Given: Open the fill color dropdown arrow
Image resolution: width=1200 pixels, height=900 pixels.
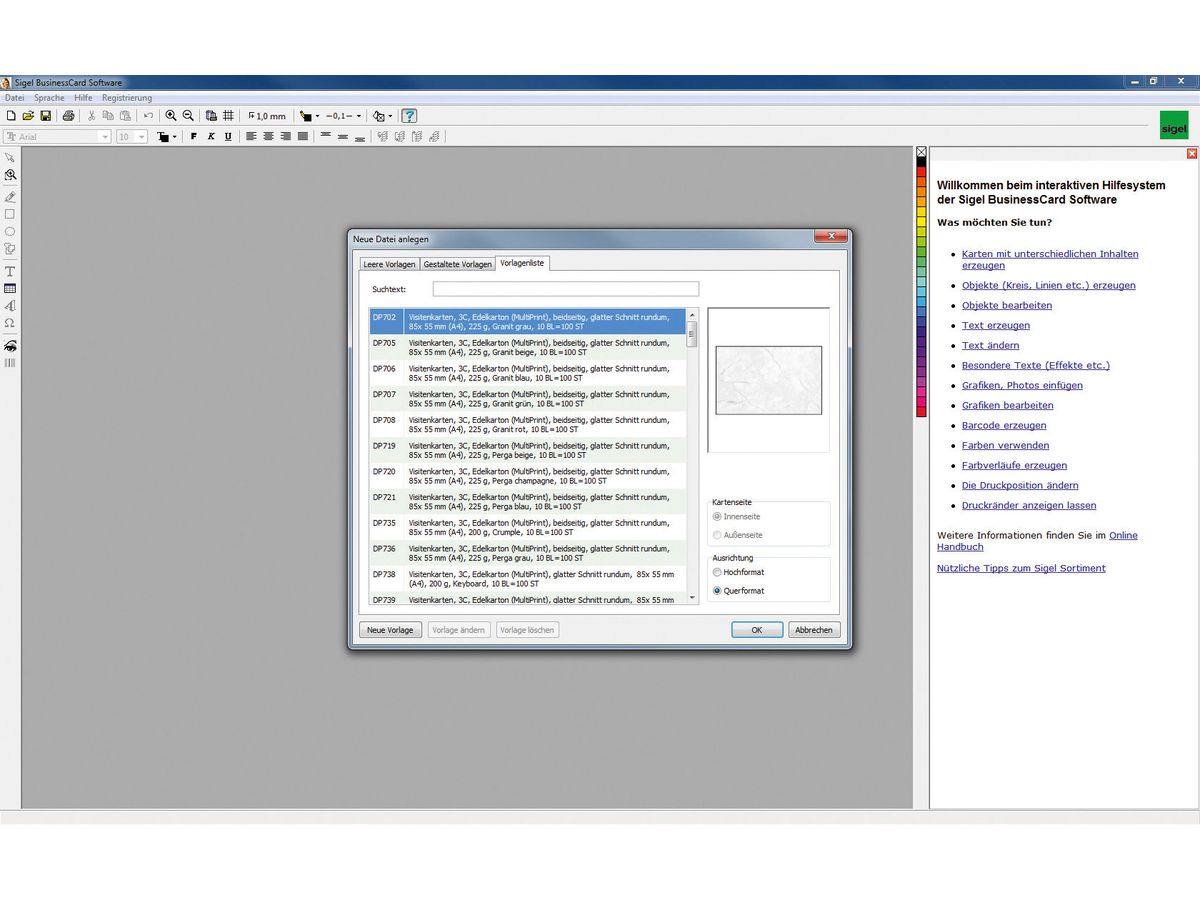Looking at the screenshot, I should [x=318, y=116].
